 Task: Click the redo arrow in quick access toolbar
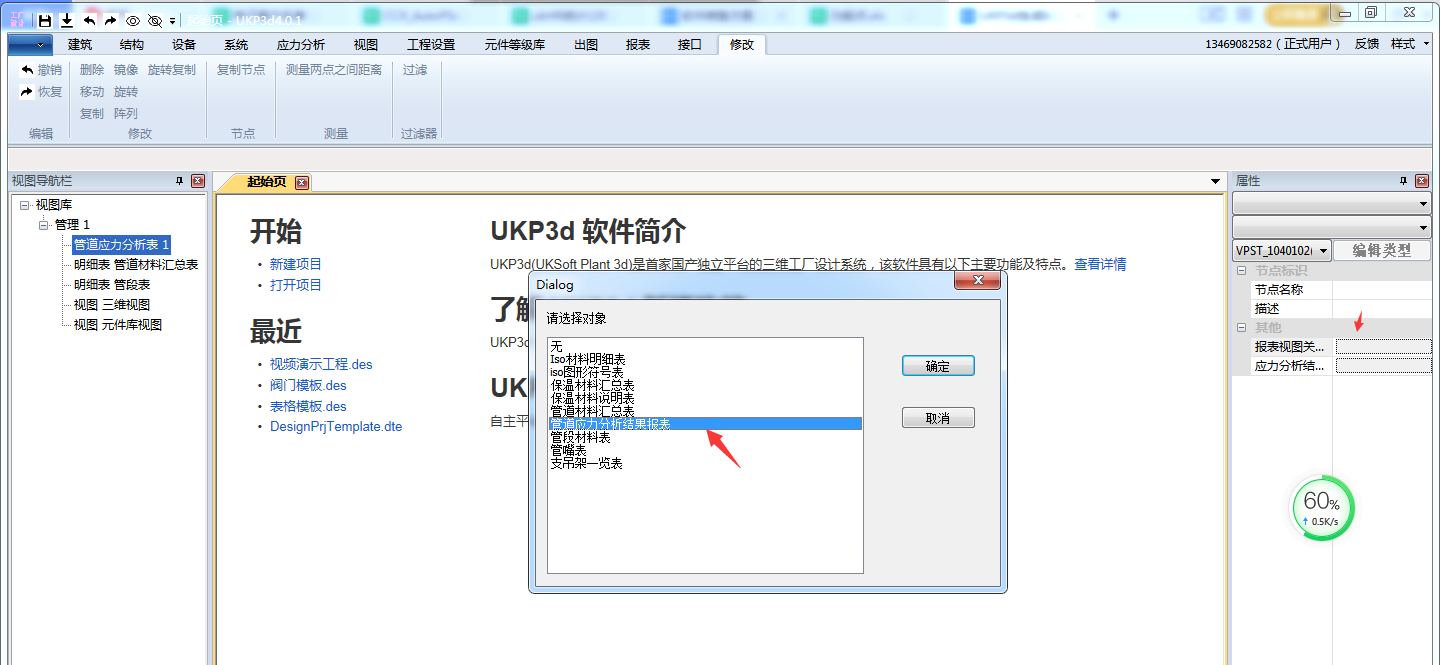pyautogui.click(x=110, y=20)
